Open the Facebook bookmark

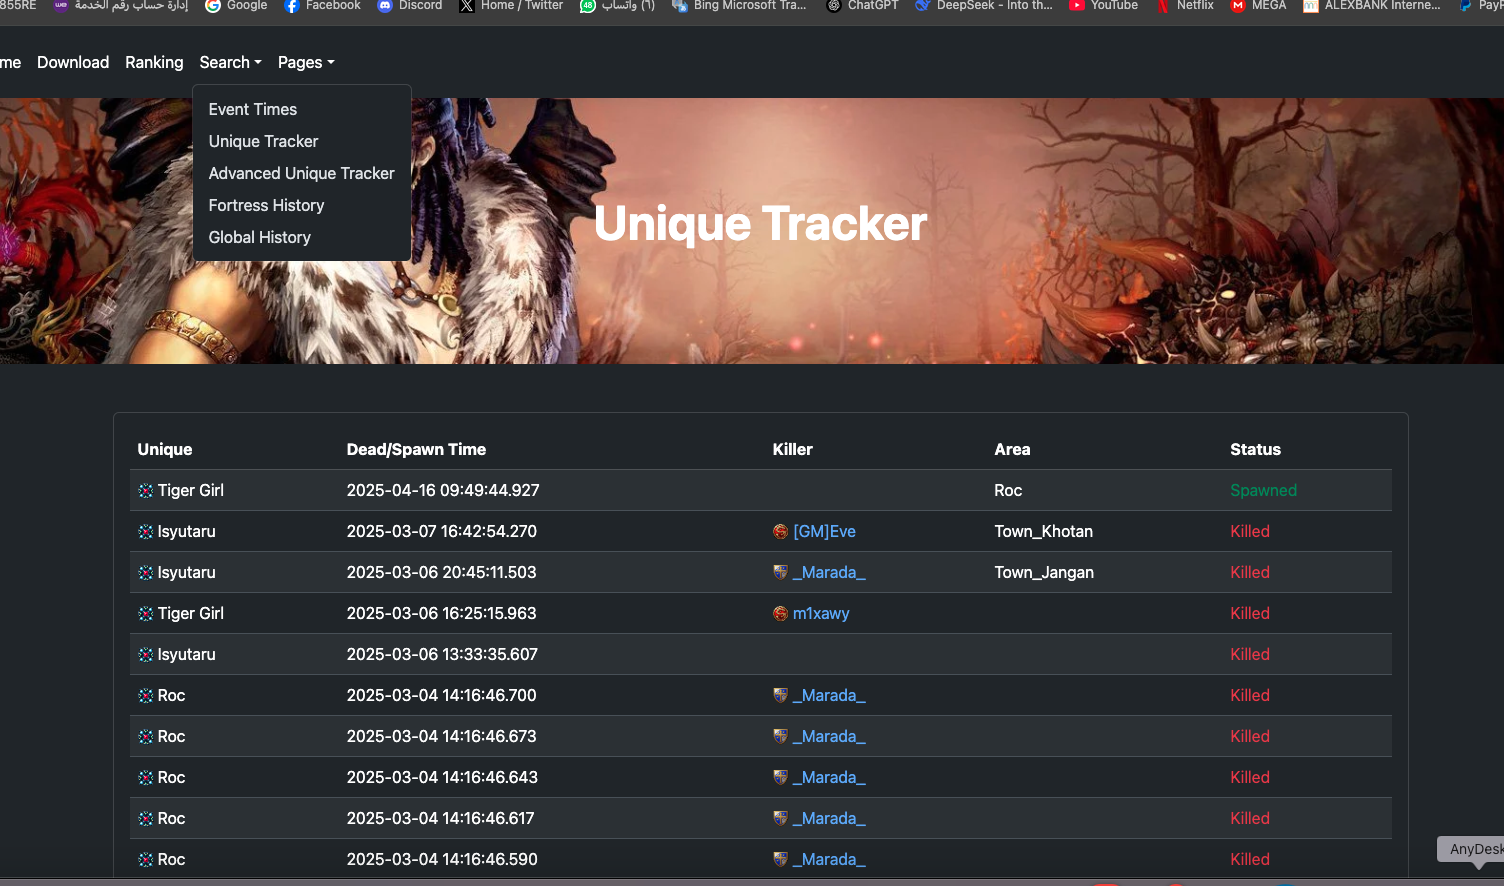coord(322,6)
